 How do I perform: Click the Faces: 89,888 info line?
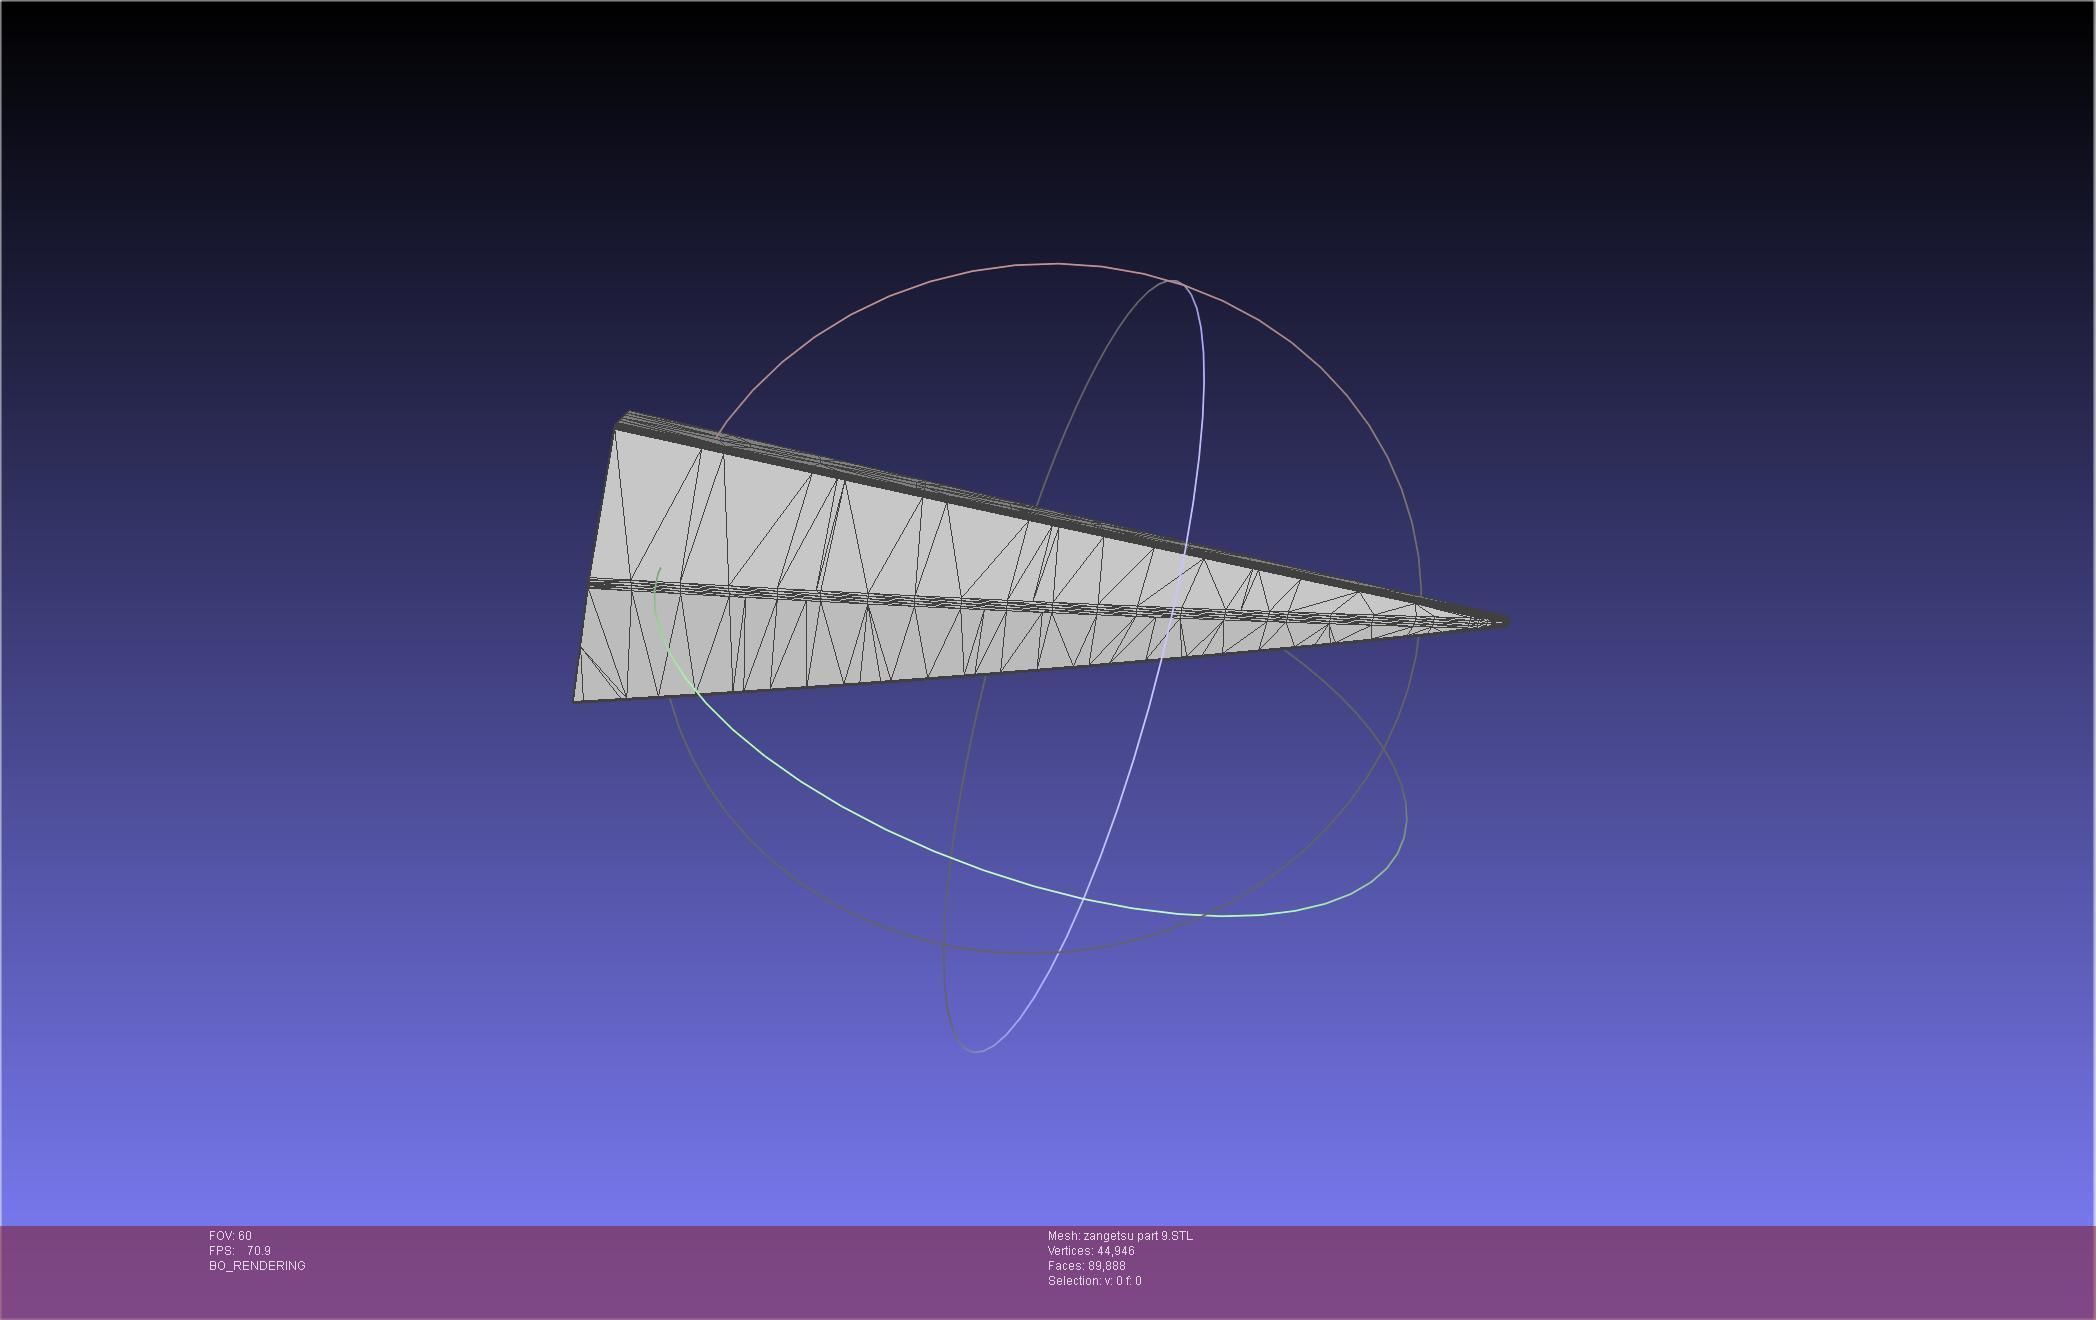pyautogui.click(x=1087, y=1266)
